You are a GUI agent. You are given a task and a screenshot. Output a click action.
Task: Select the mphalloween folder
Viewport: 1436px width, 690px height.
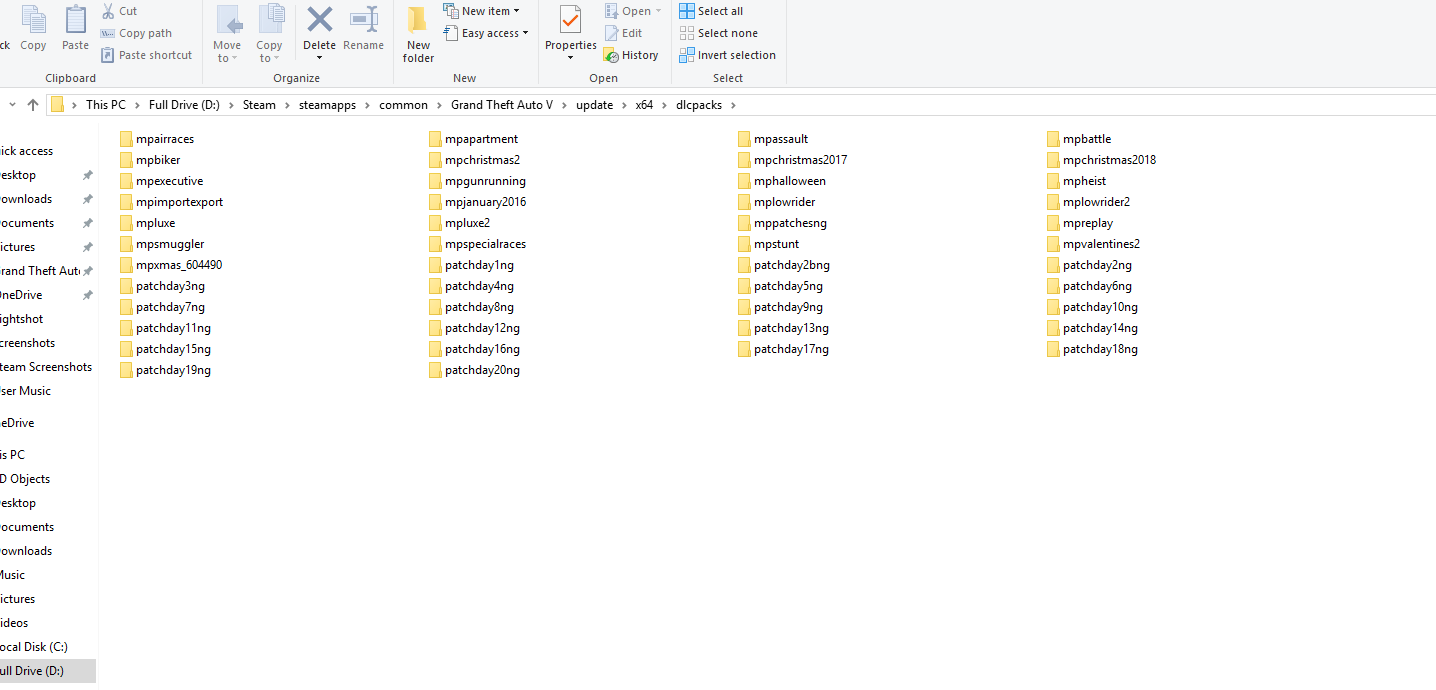pyautogui.click(x=781, y=181)
